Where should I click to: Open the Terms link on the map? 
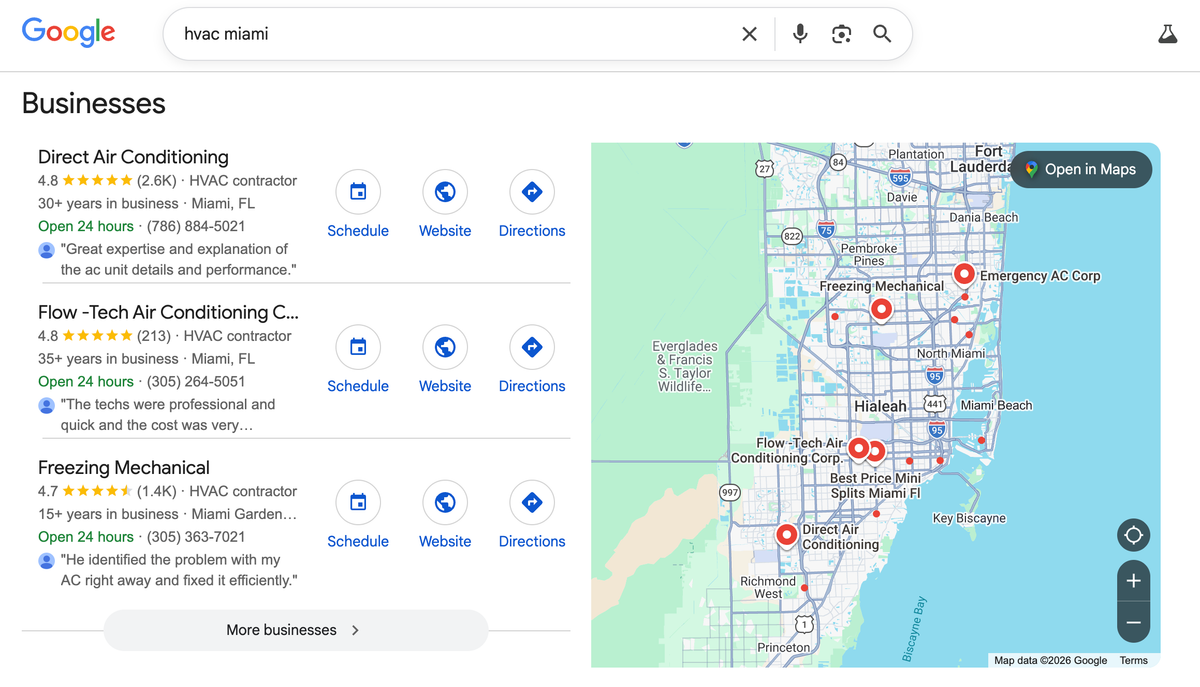(x=1133, y=660)
